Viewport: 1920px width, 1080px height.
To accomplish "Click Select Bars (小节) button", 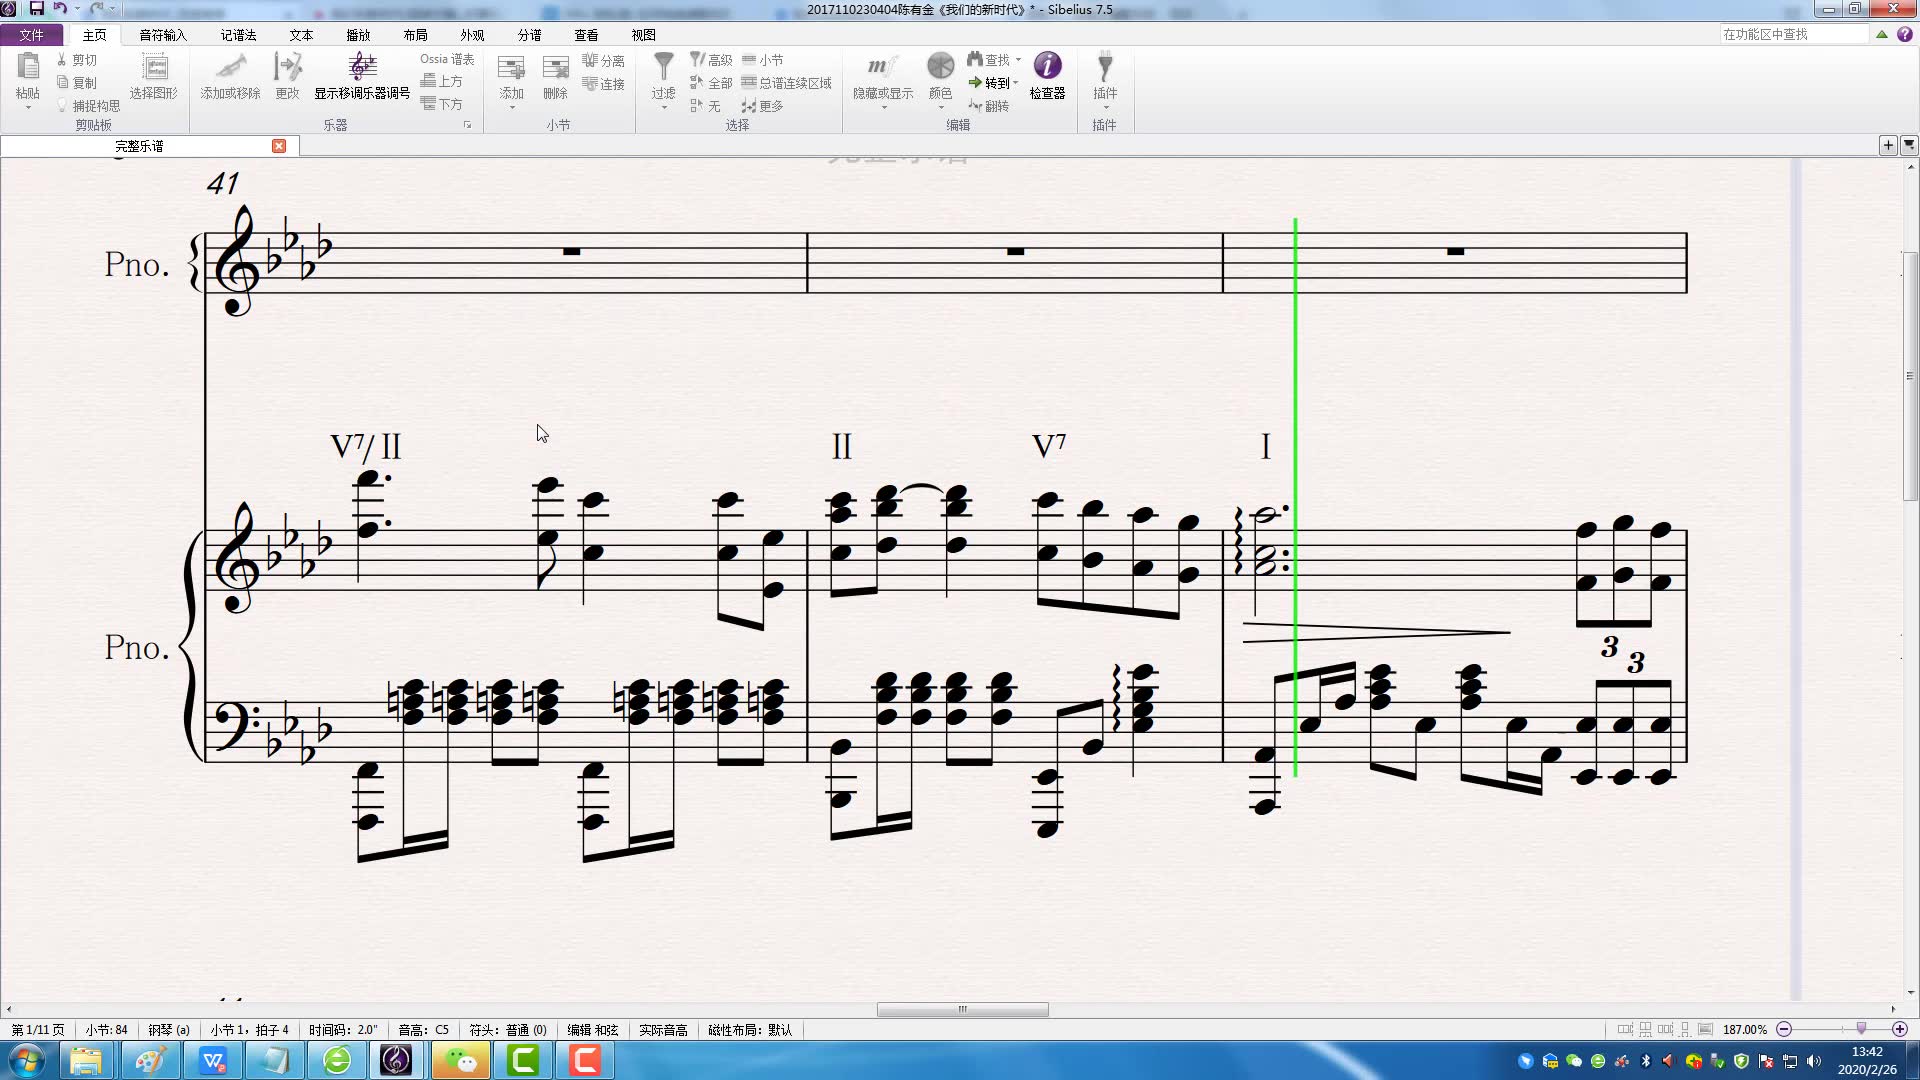I will 763,60.
